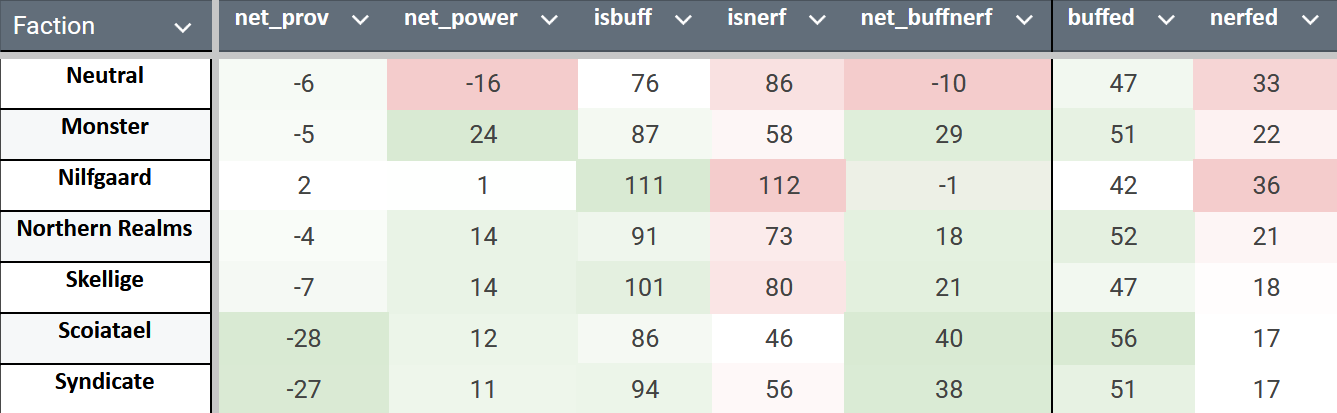Open the buffed column dropdown arrow
This screenshot has height=413, width=1337.
pyautogui.click(x=1163, y=19)
